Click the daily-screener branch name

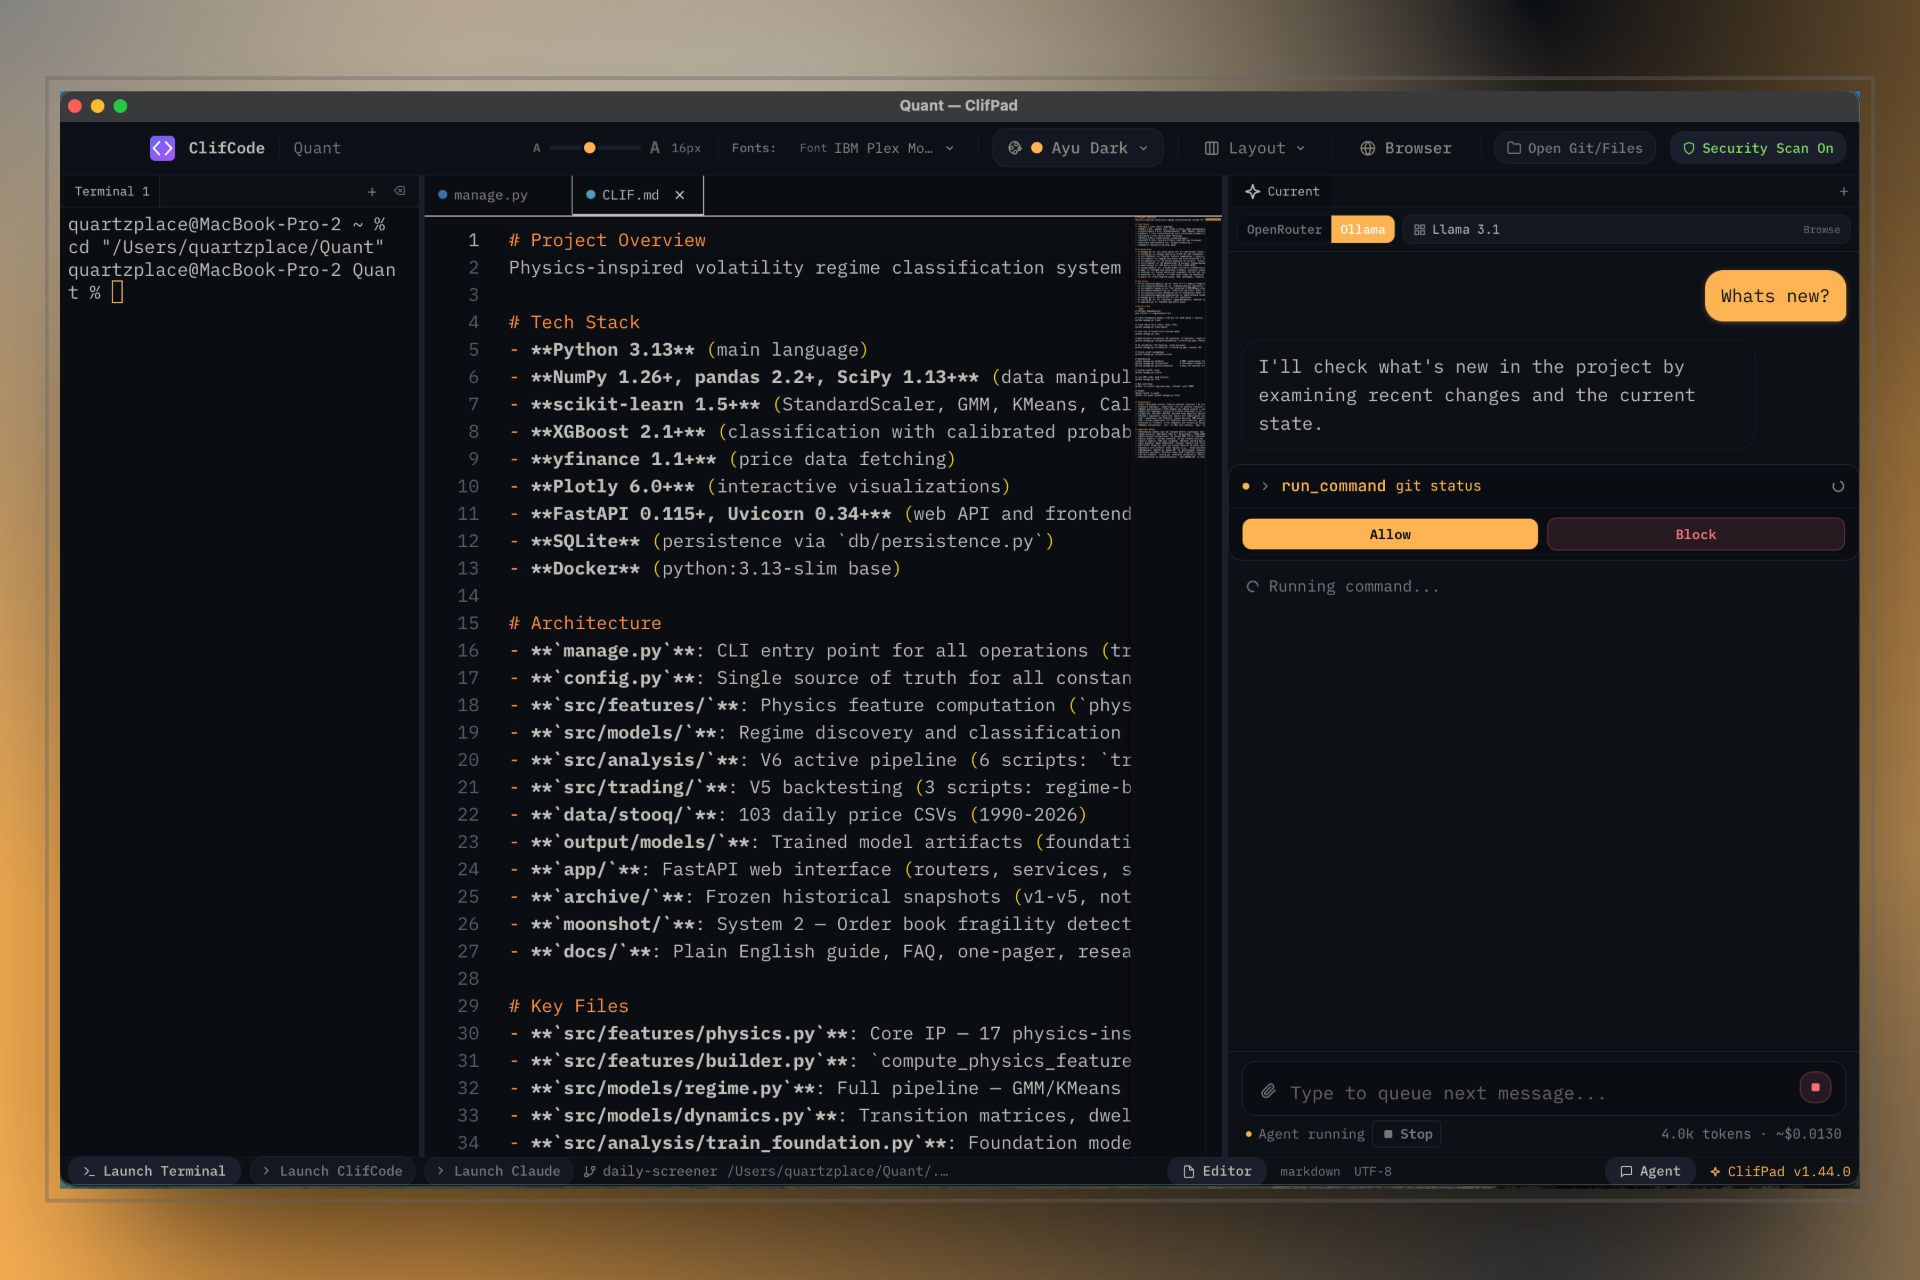pos(659,1171)
